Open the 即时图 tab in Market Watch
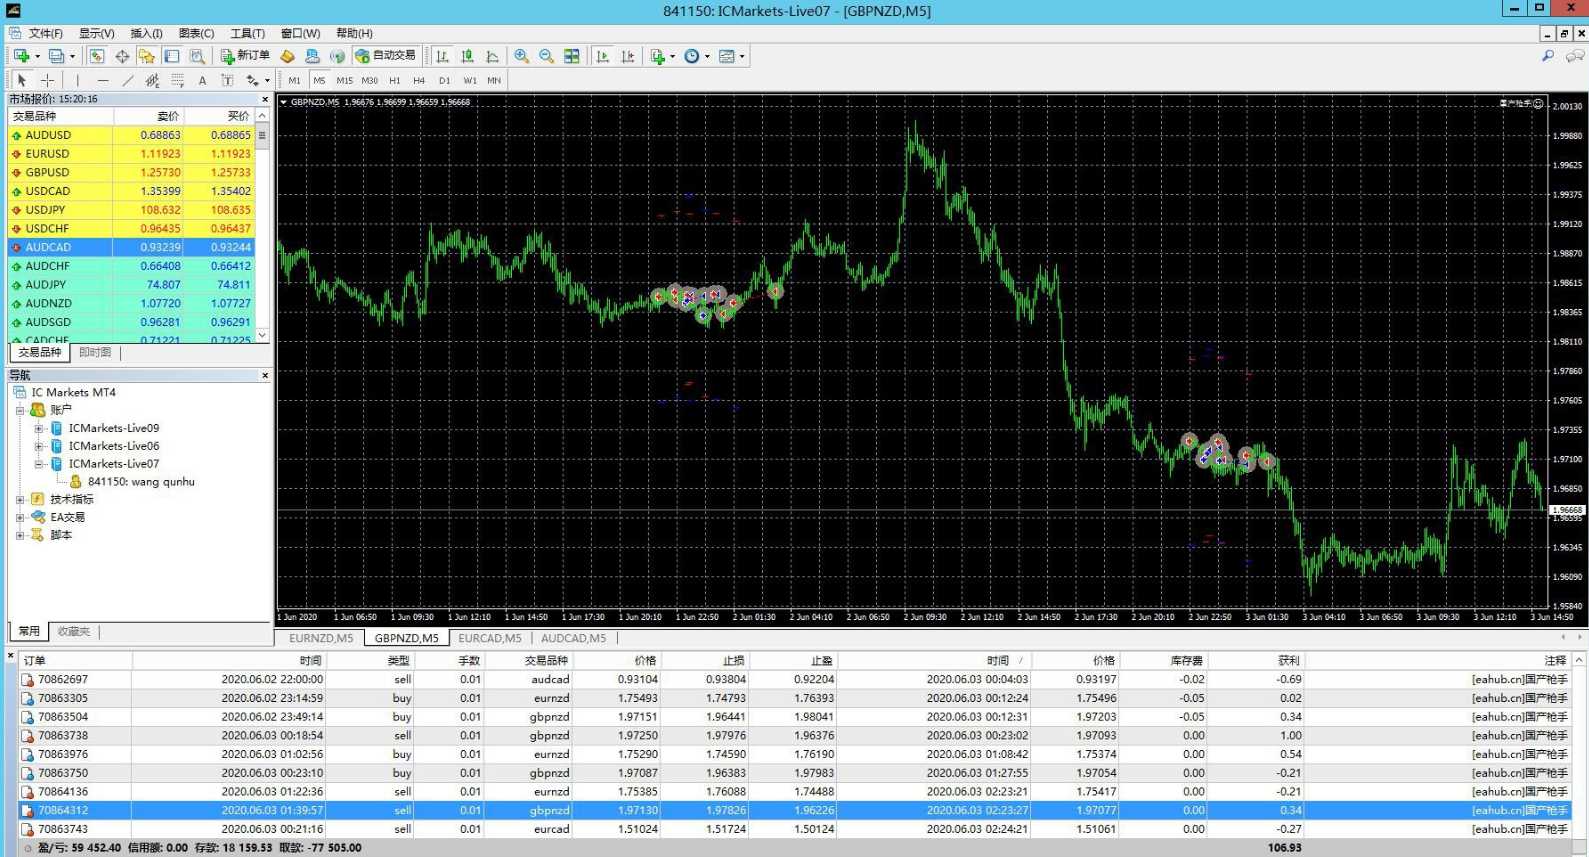 (95, 353)
